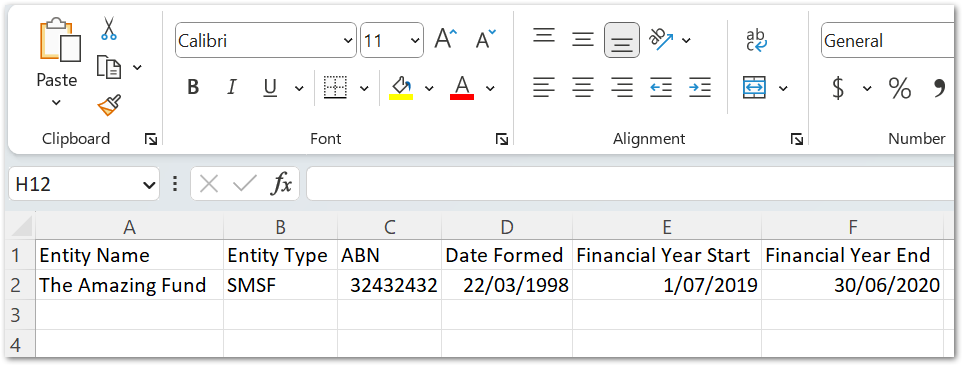Open Font group dialog launcher
Screen dimensions: 963x366
pyautogui.click(x=502, y=140)
